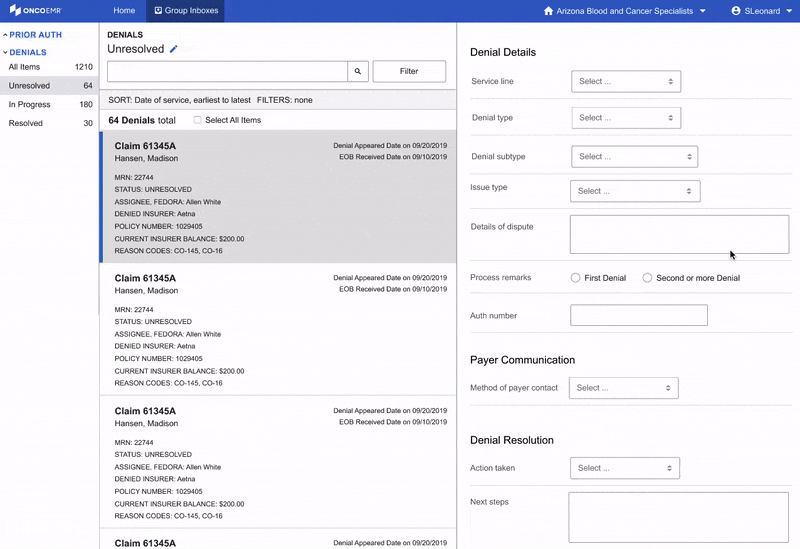Click the Next steps text area

[679, 517]
